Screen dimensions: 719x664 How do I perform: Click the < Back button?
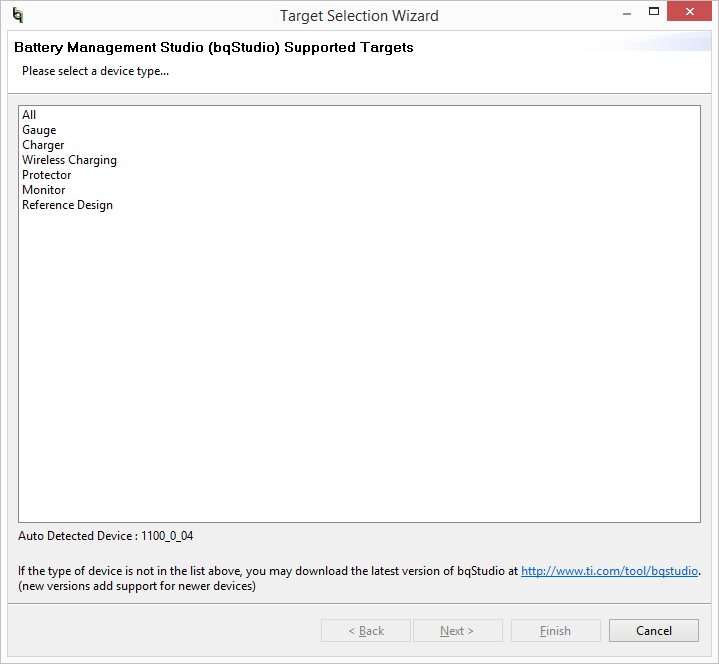(365, 631)
